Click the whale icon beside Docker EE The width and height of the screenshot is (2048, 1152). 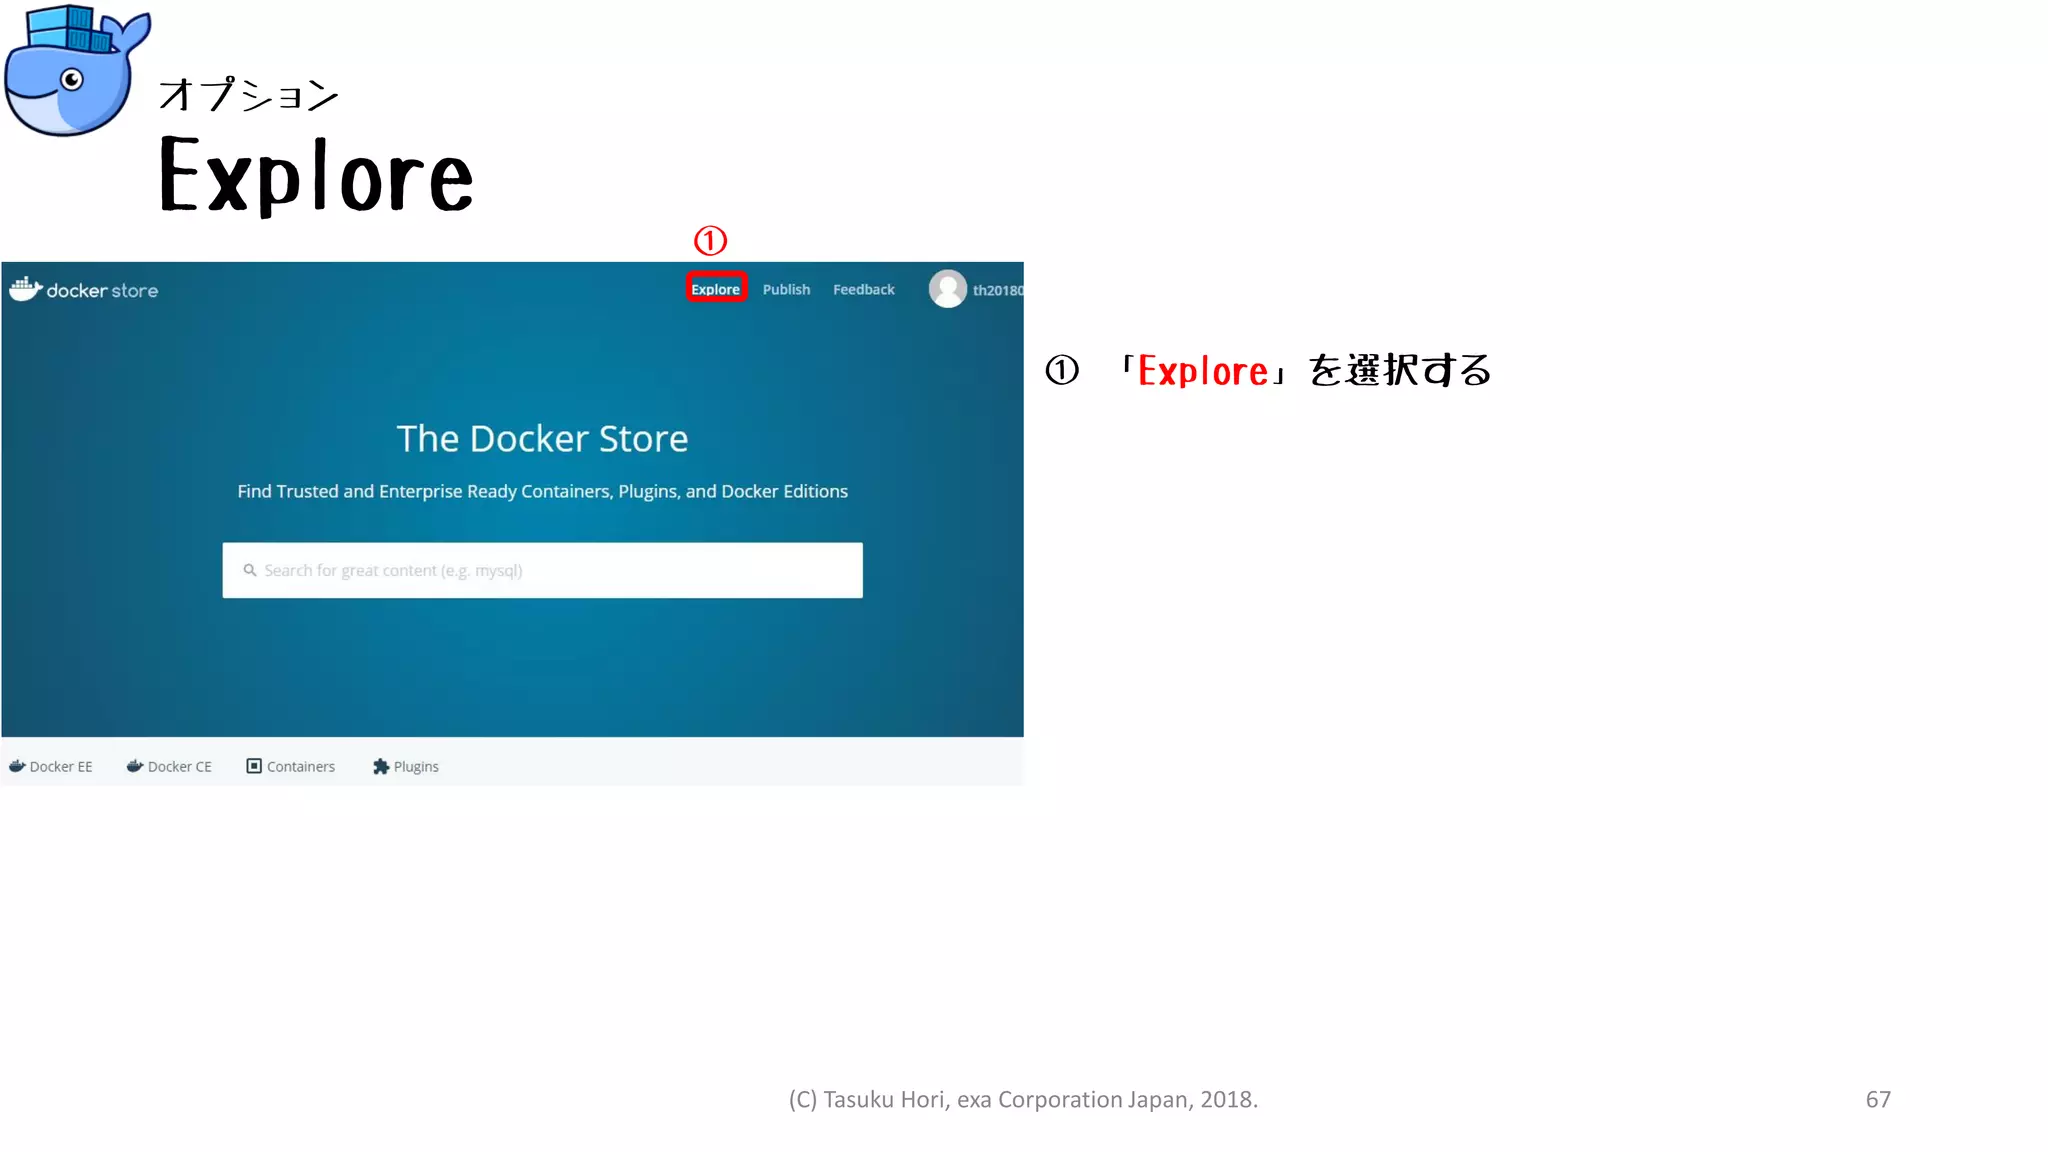[17, 766]
